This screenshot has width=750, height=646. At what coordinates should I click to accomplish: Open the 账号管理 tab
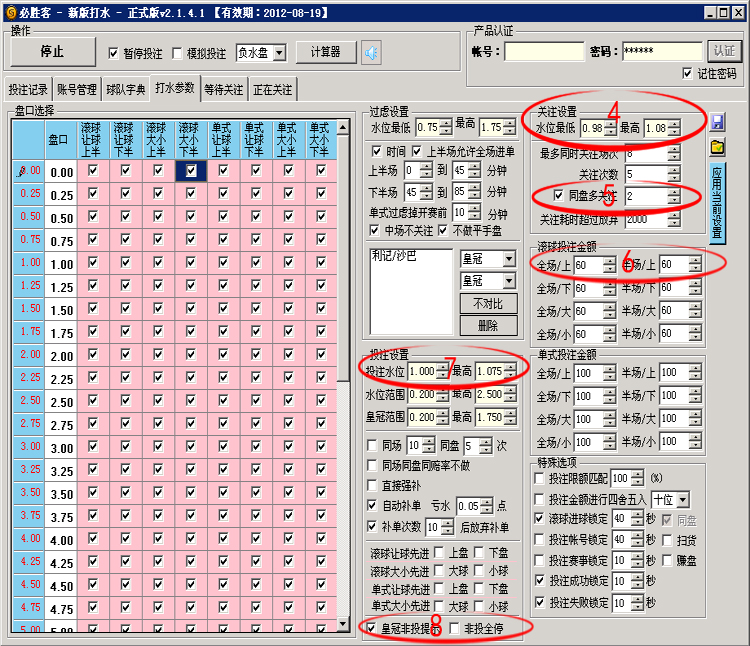77,89
